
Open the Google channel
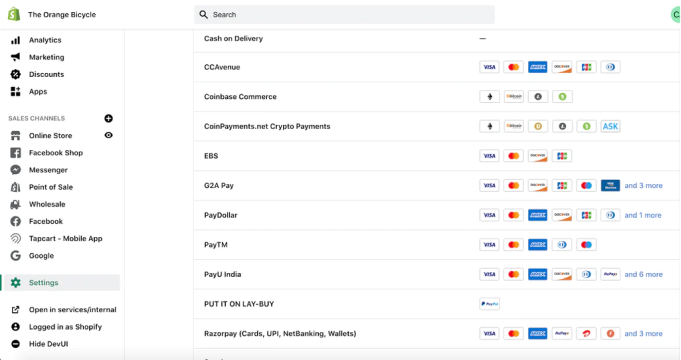[x=41, y=256]
